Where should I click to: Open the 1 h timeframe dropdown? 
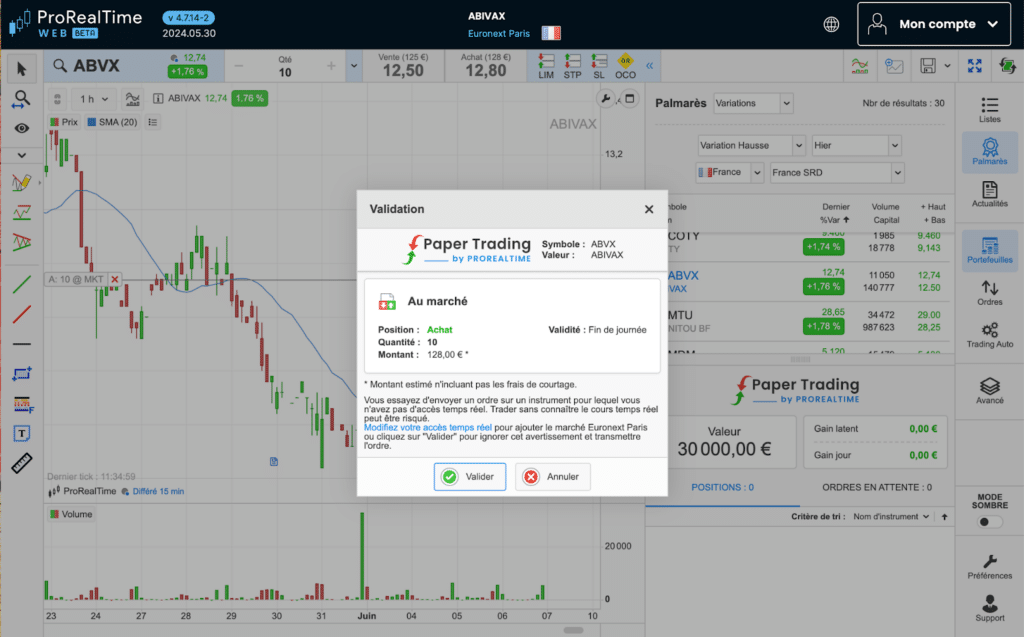point(93,99)
